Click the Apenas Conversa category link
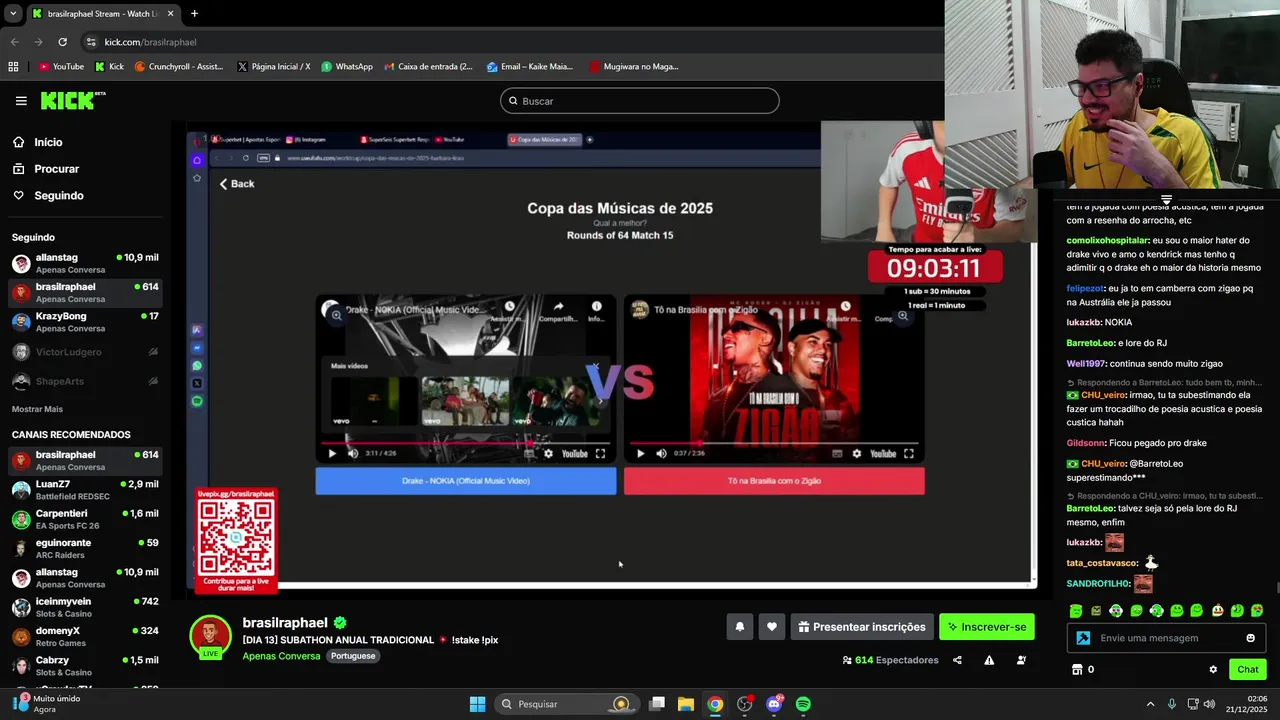Viewport: 1280px width, 720px height. tap(281, 656)
